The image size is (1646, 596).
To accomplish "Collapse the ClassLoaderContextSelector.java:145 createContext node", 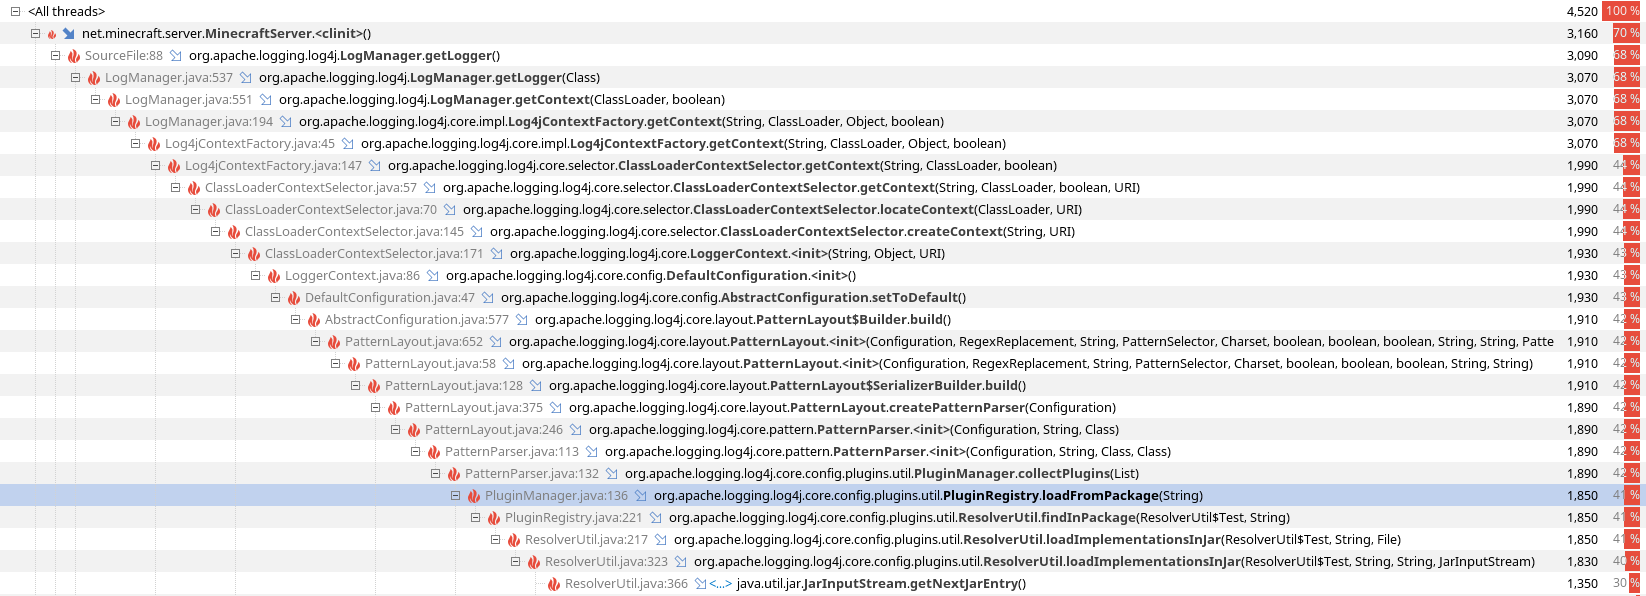I will click(x=215, y=232).
